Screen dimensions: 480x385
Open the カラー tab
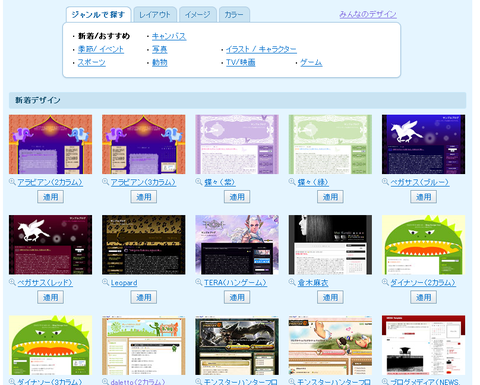pos(234,15)
